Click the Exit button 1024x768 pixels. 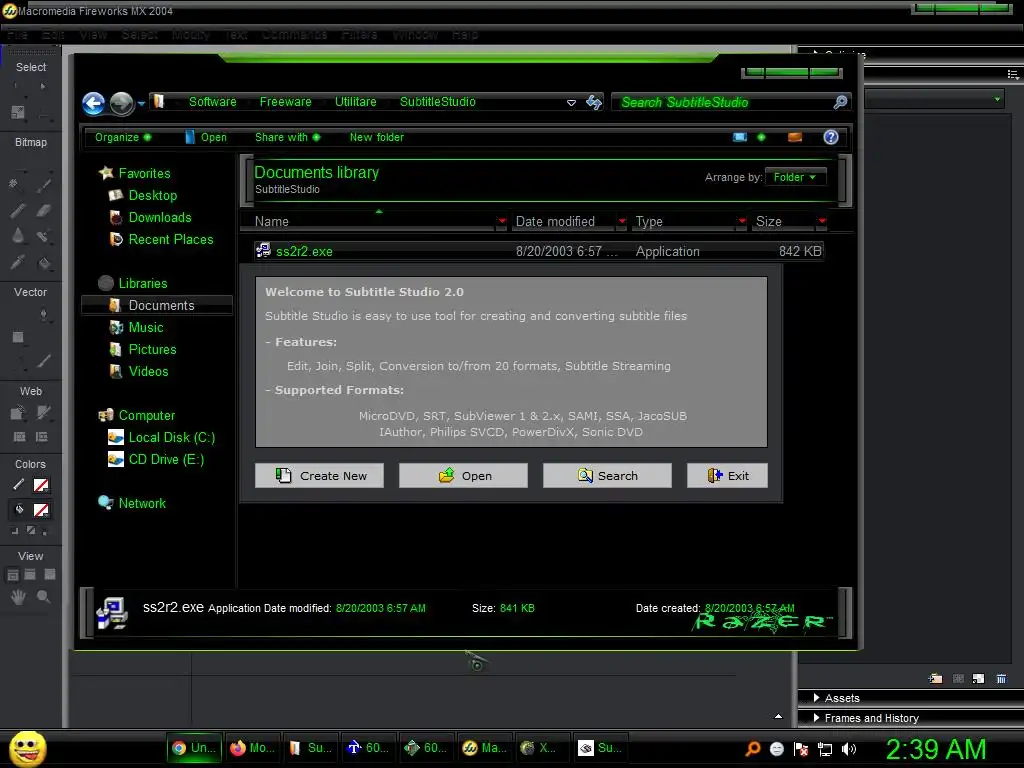pos(728,475)
